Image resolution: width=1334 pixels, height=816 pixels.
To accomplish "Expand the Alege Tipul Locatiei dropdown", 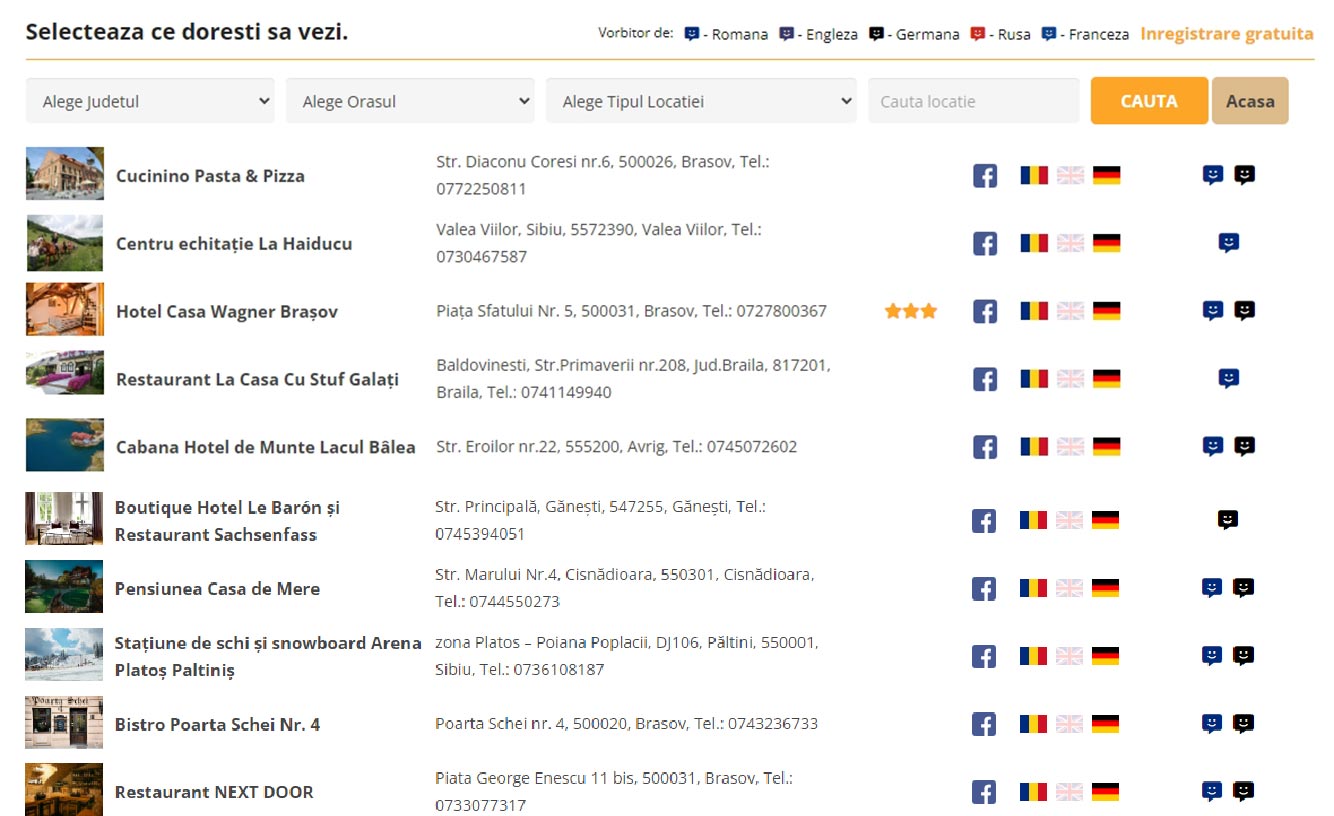I will point(700,101).
